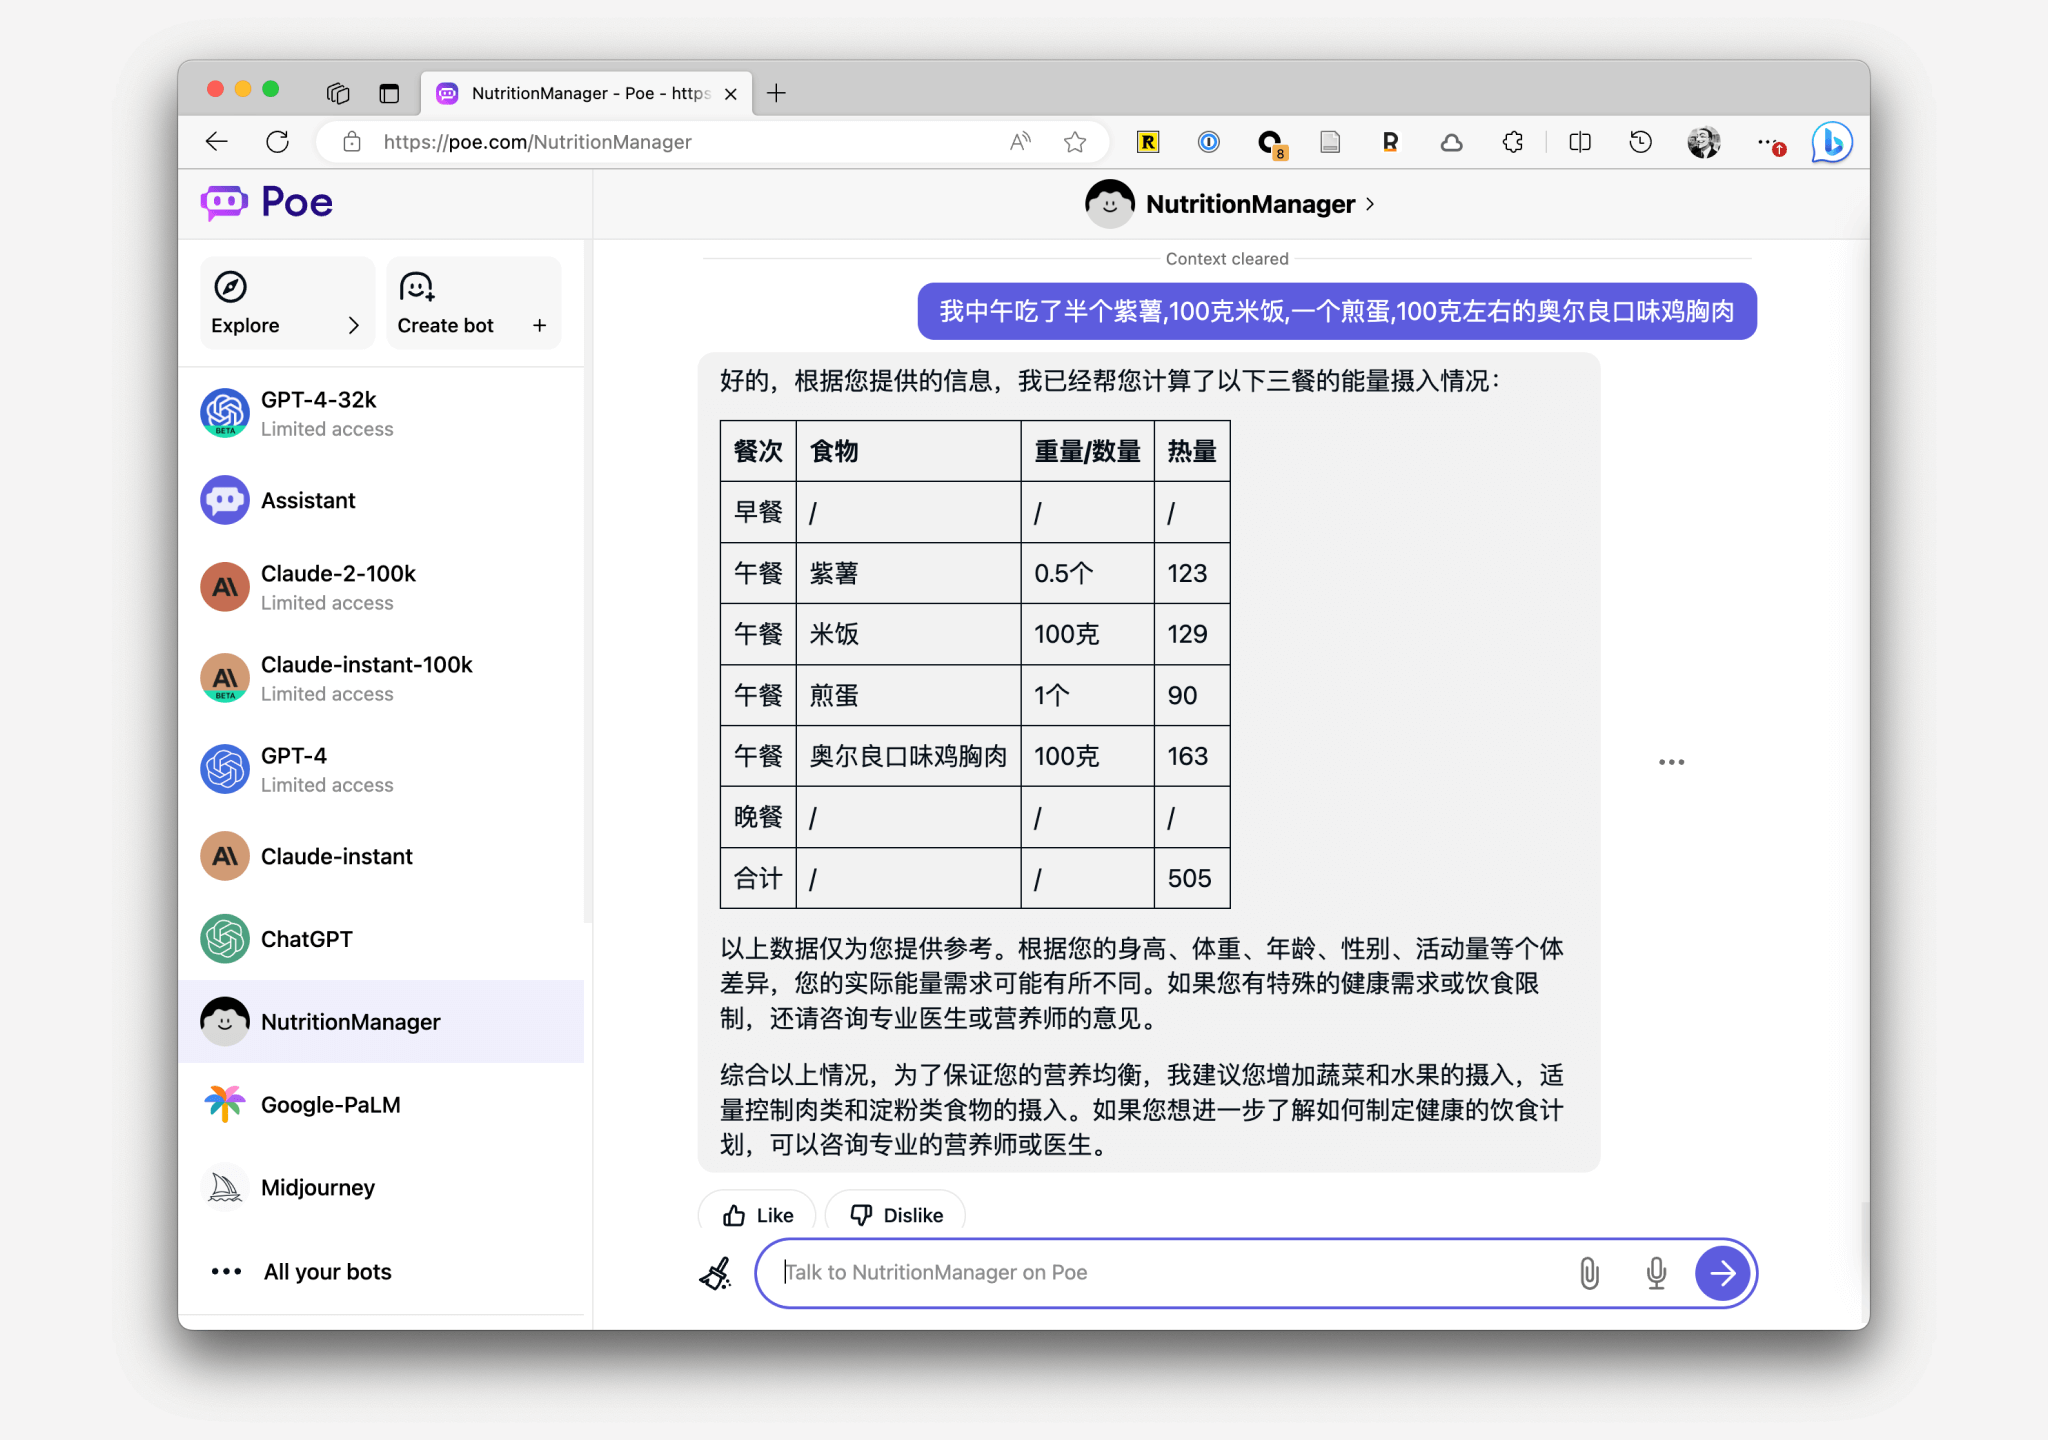
Task: Send message with the arrow button
Action: tap(1722, 1273)
